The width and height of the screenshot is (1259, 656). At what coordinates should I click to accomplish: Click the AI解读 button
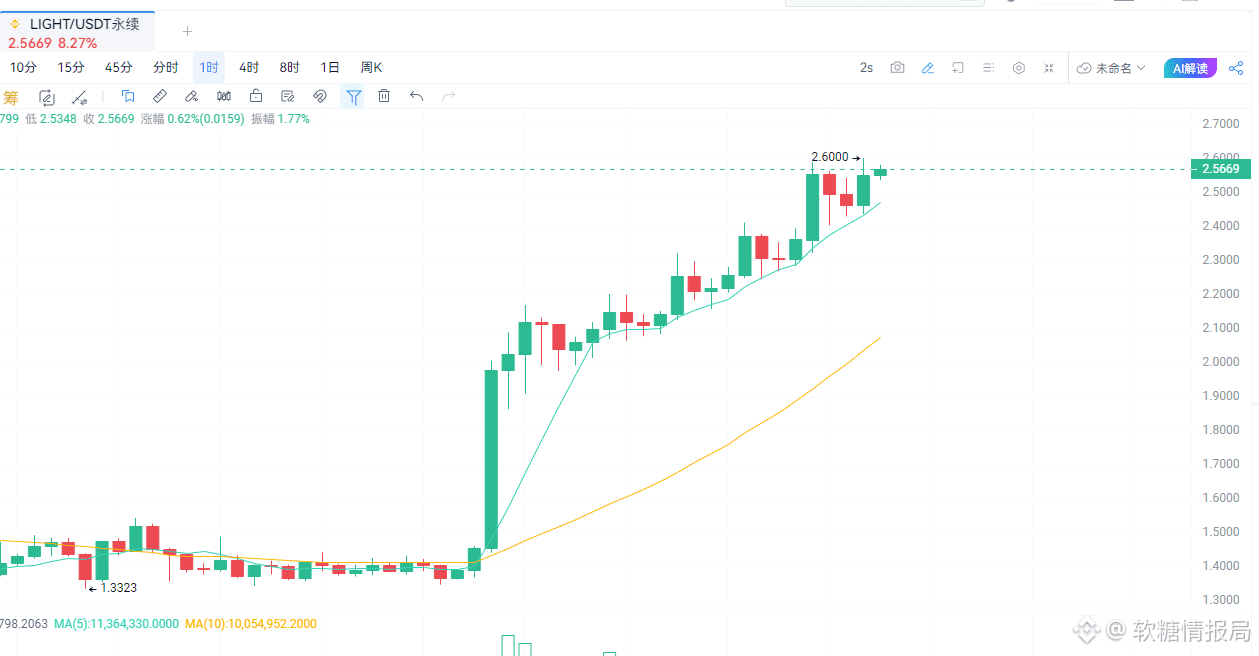1190,68
